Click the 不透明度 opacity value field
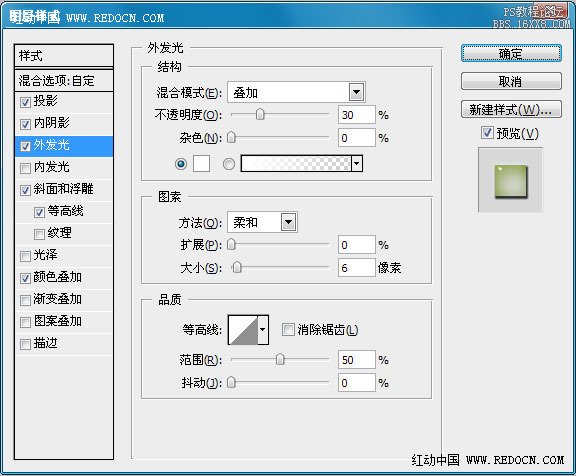The width and height of the screenshot is (576, 476). pyautogui.click(x=357, y=115)
